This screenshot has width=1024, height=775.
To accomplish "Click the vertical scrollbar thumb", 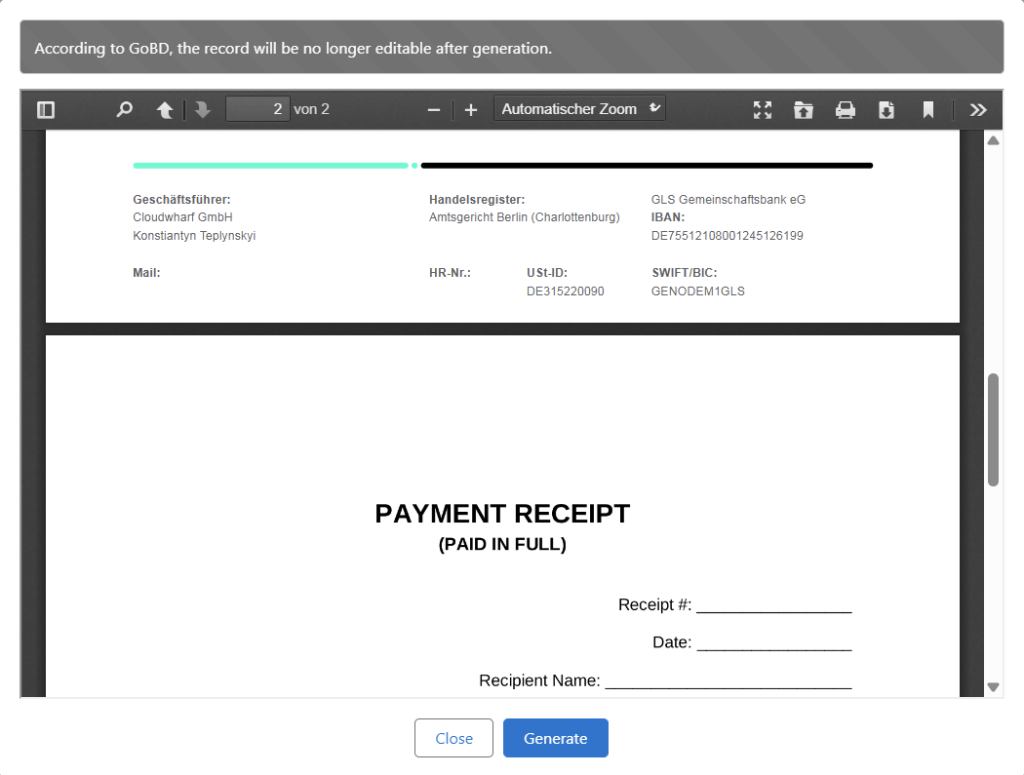I will click(993, 430).
